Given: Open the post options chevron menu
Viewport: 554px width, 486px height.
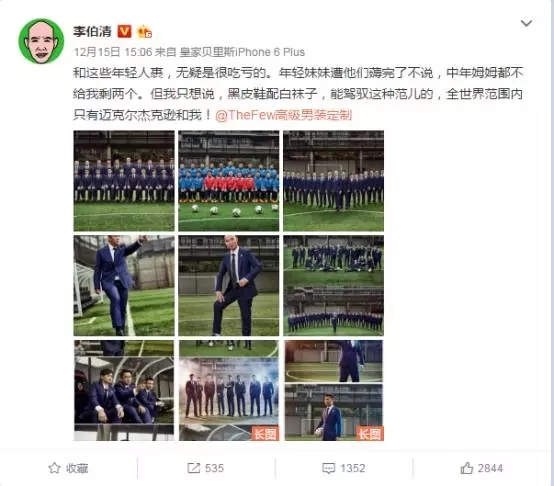Looking at the screenshot, I should [526, 23].
